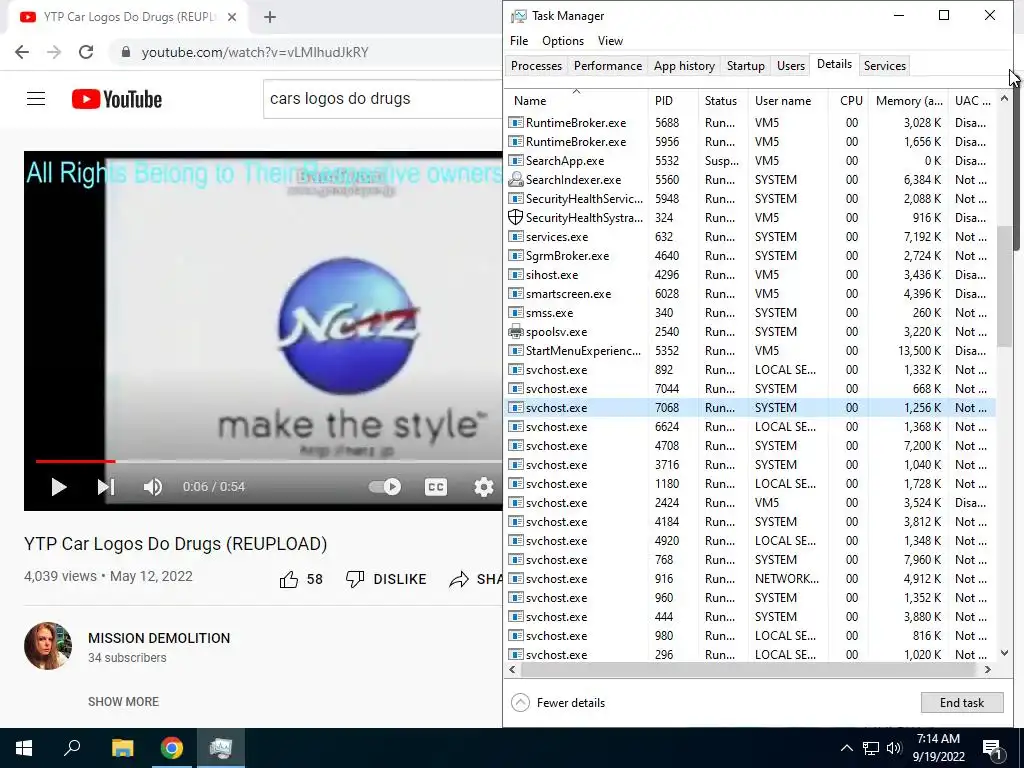Viewport: 1024px width, 768px height.
Task: Go back in Chrome browser
Action: point(22,52)
